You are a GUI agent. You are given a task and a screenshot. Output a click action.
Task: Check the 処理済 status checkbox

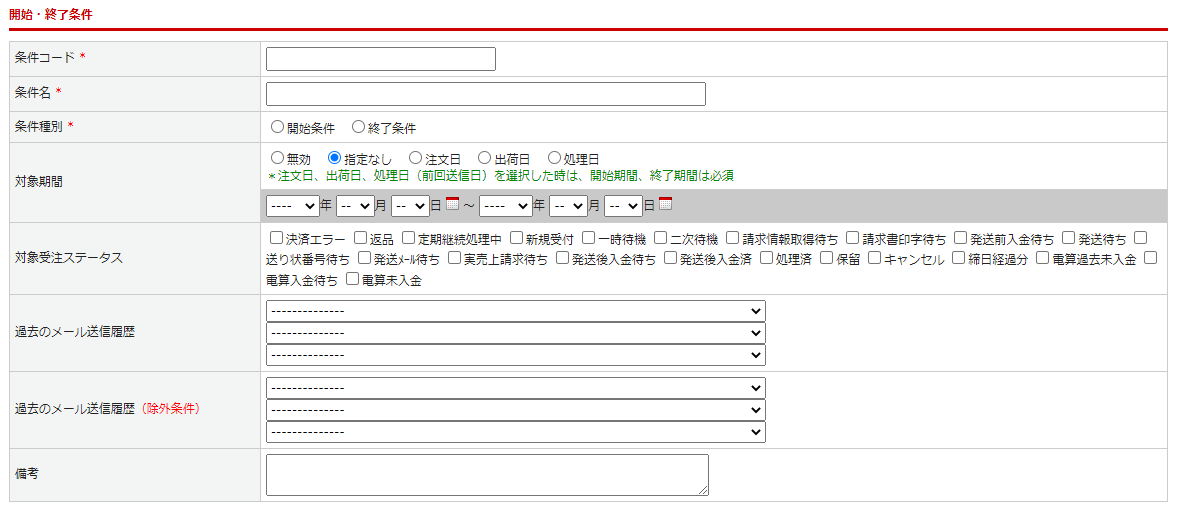coord(767,258)
